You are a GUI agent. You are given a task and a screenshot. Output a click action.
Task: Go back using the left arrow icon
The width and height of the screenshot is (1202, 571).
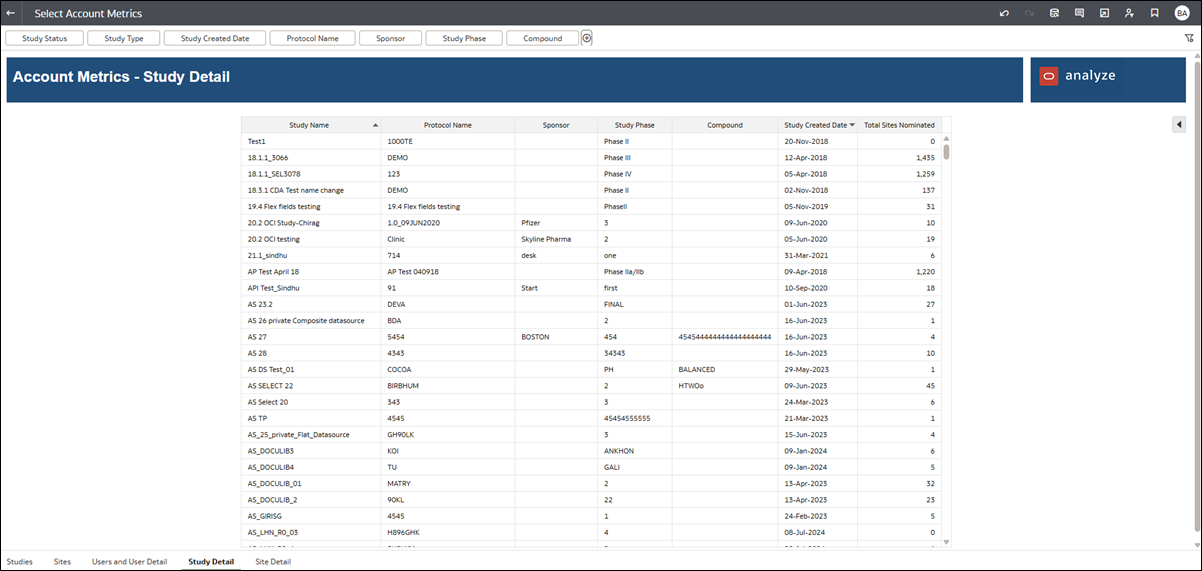(10, 13)
